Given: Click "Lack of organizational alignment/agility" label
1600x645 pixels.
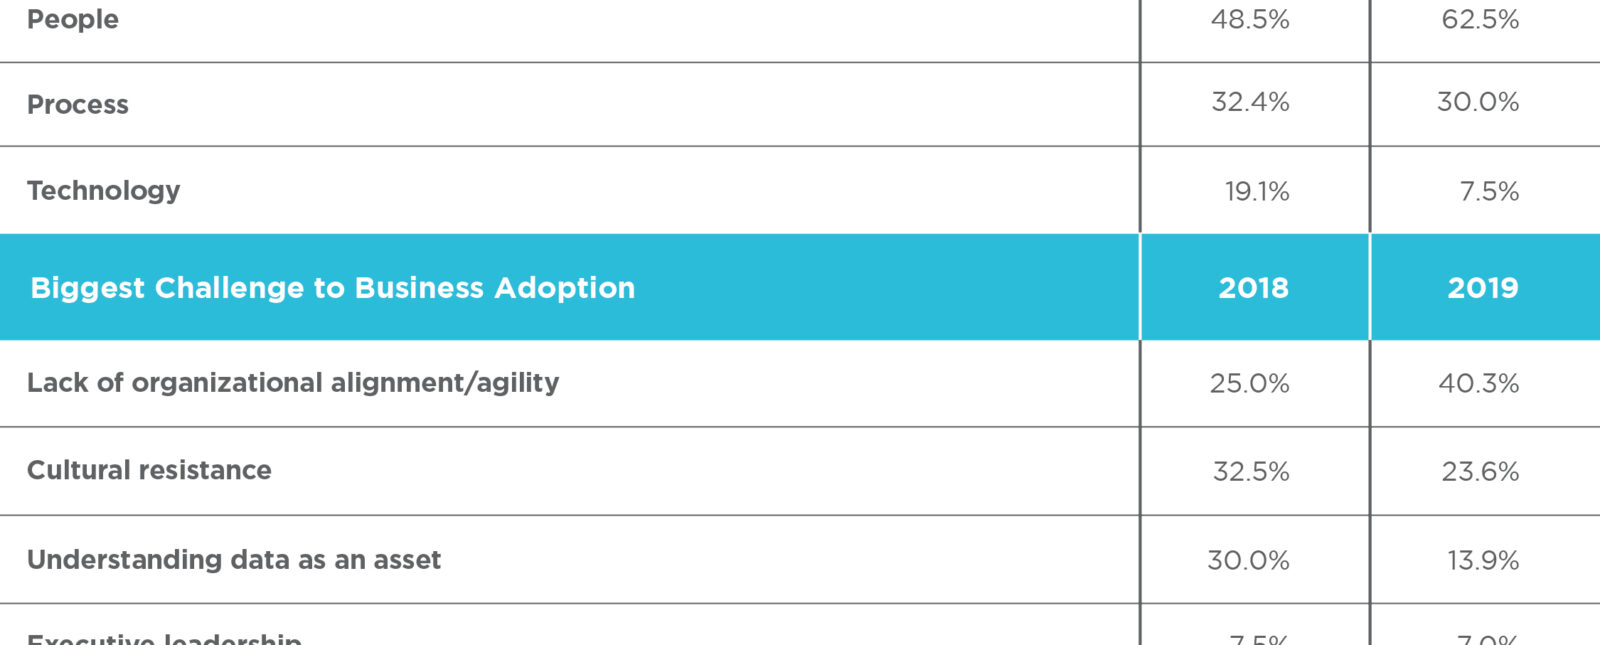Looking at the screenshot, I should coord(293,383).
